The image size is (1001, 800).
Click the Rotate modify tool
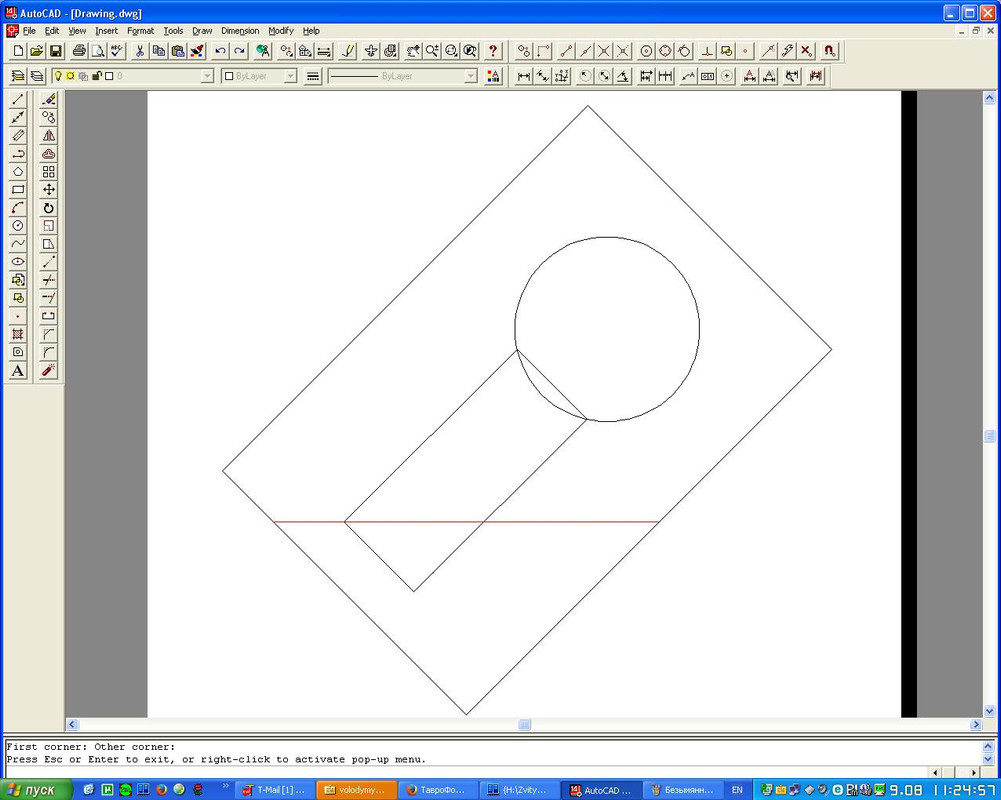tap(49, 208)
